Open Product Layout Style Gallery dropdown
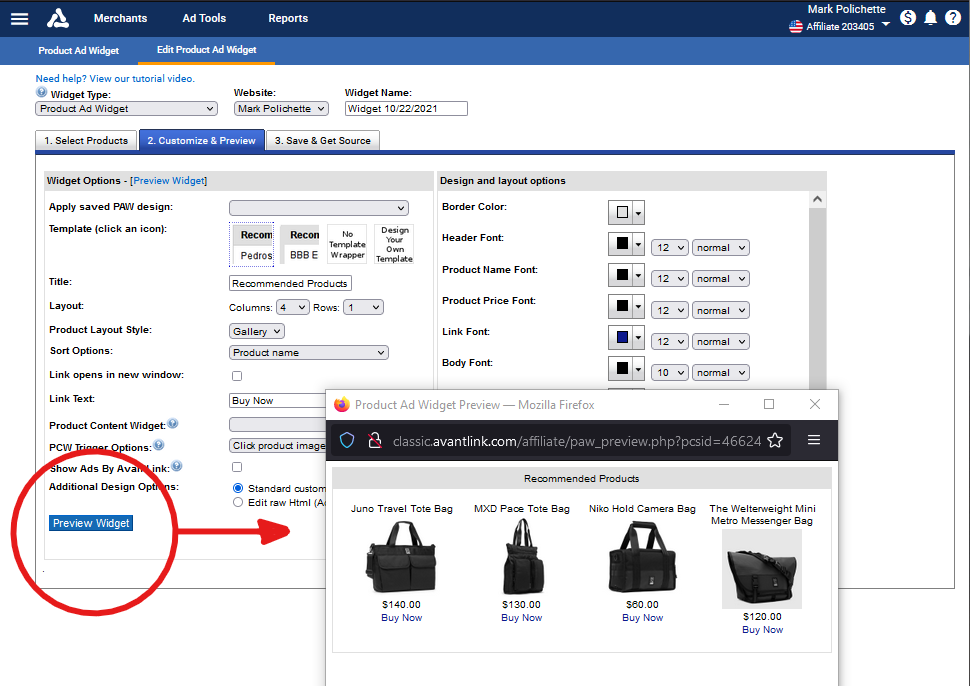Viewport: 970px width, 686px height. 257,332
